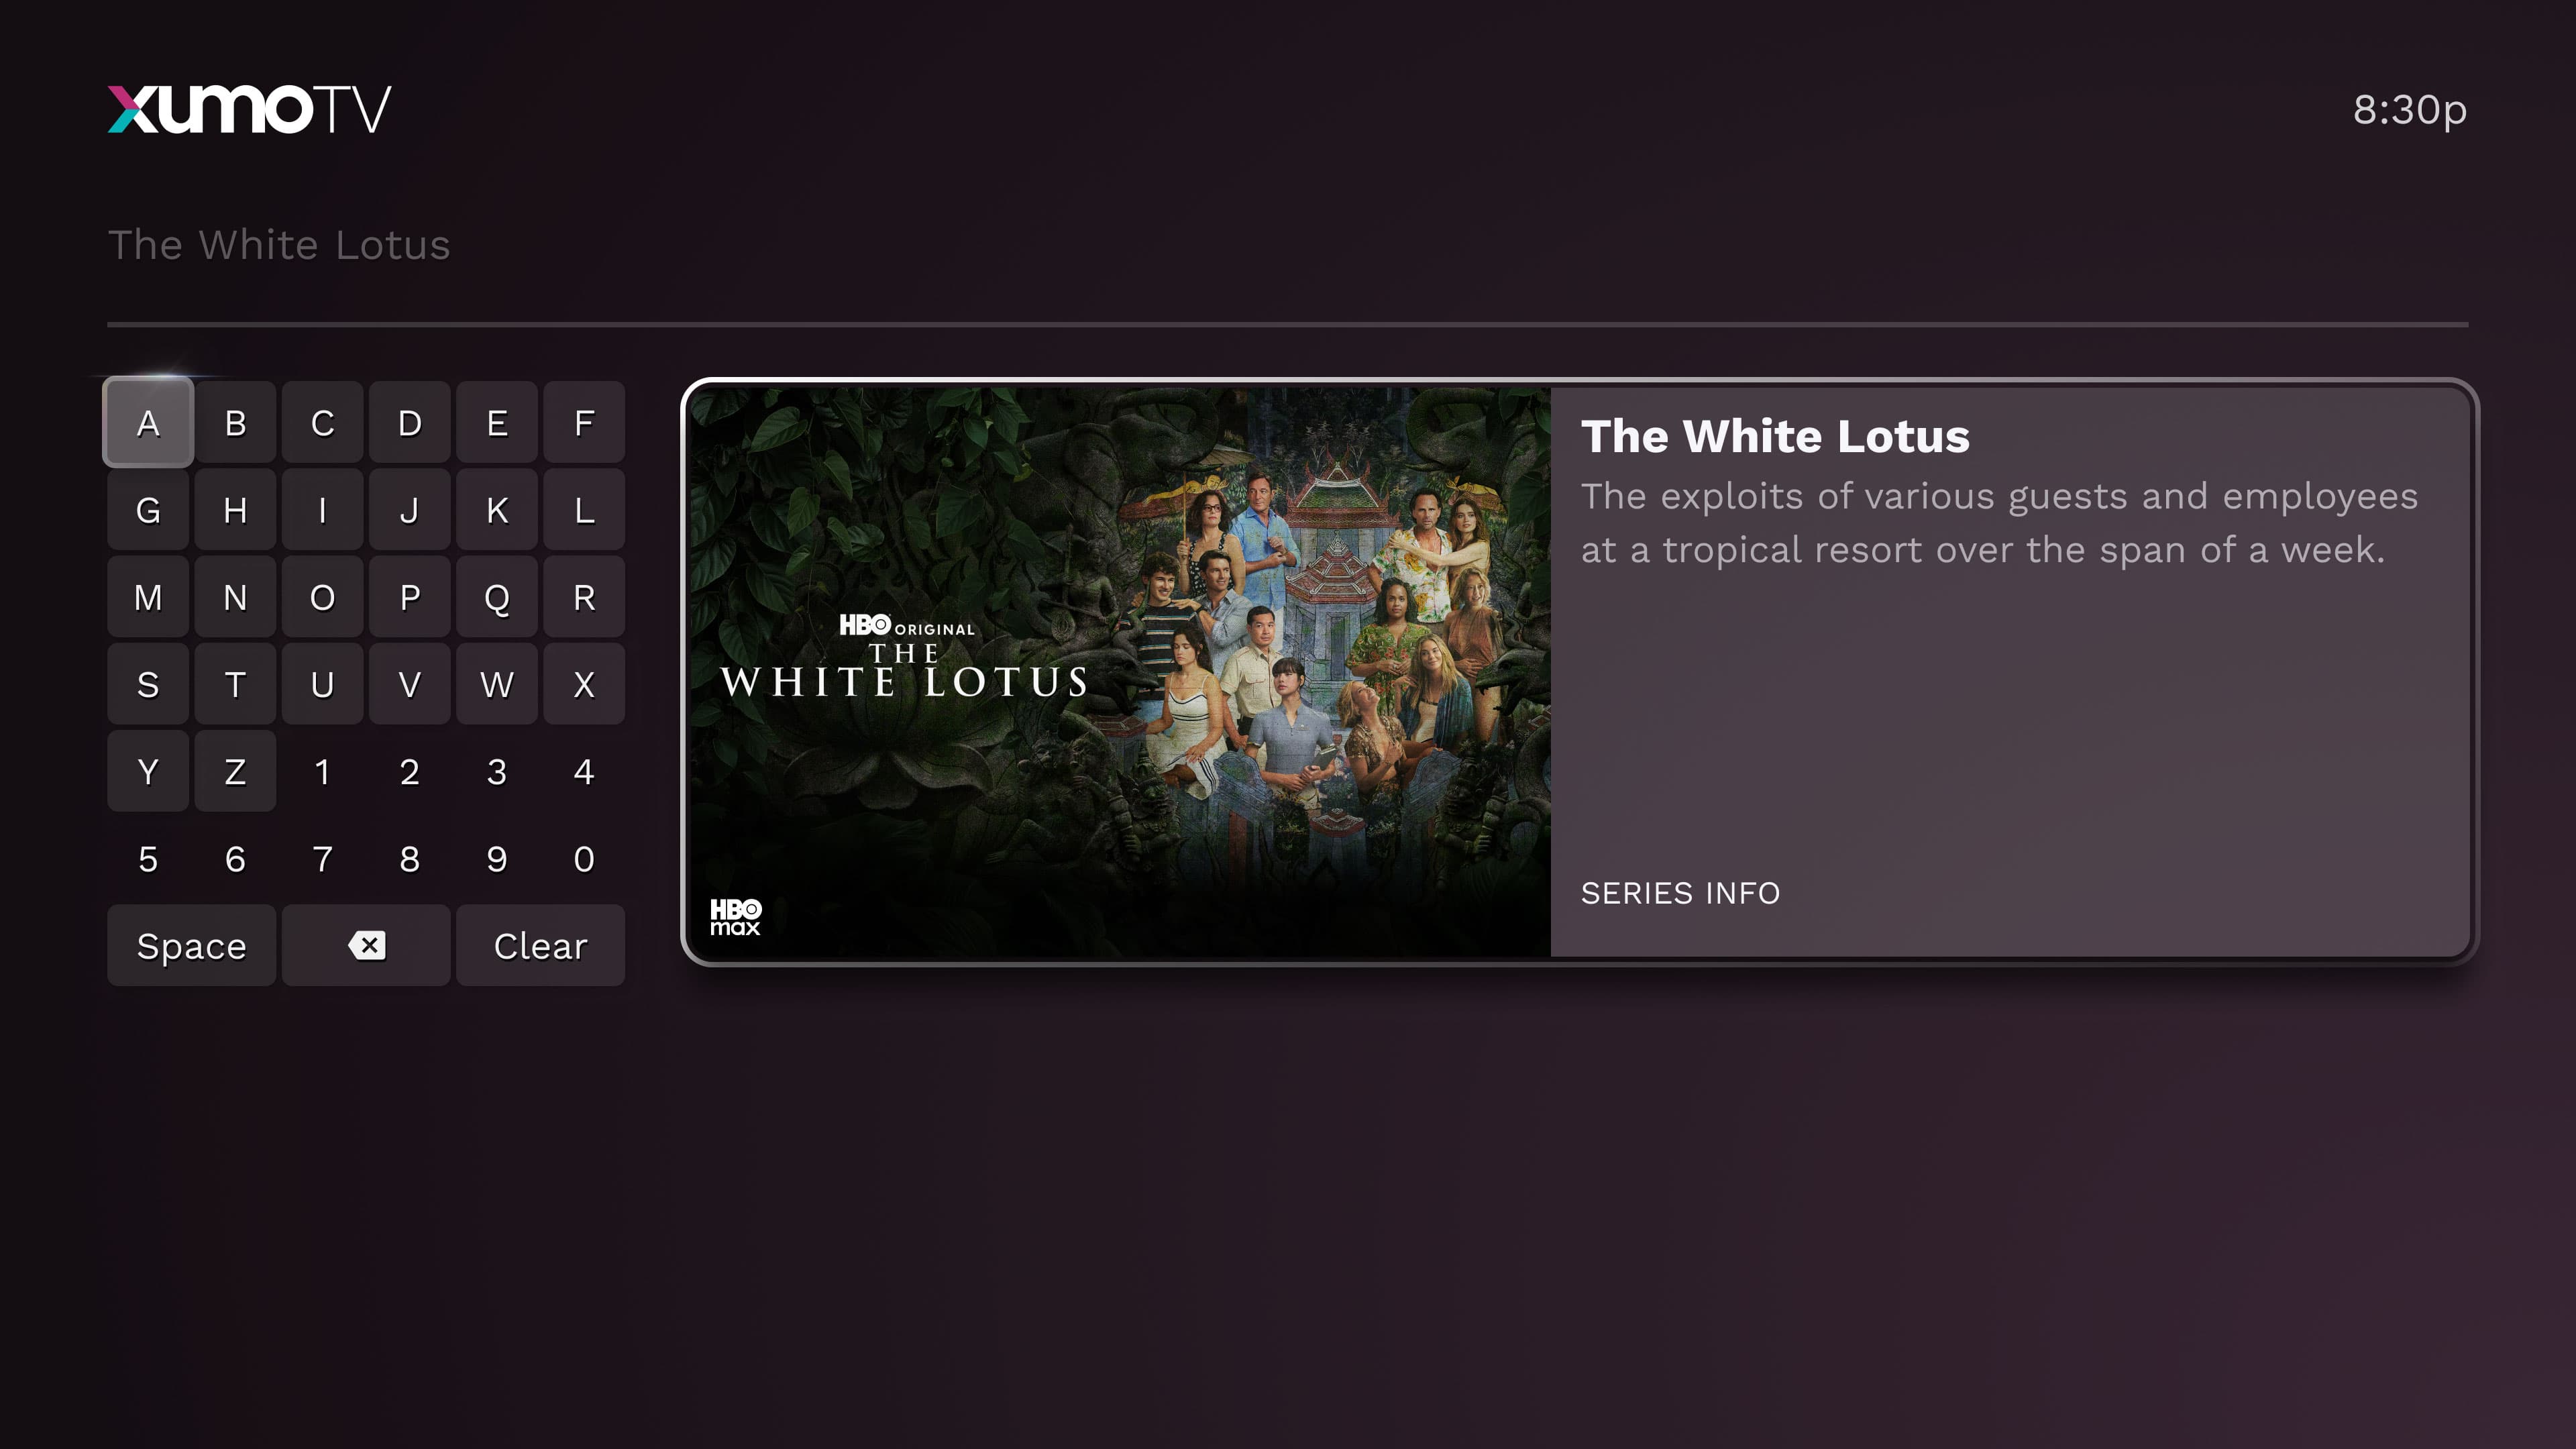Select the letter A key
Screen dimensions: 2576x1449
pos(148,423)
